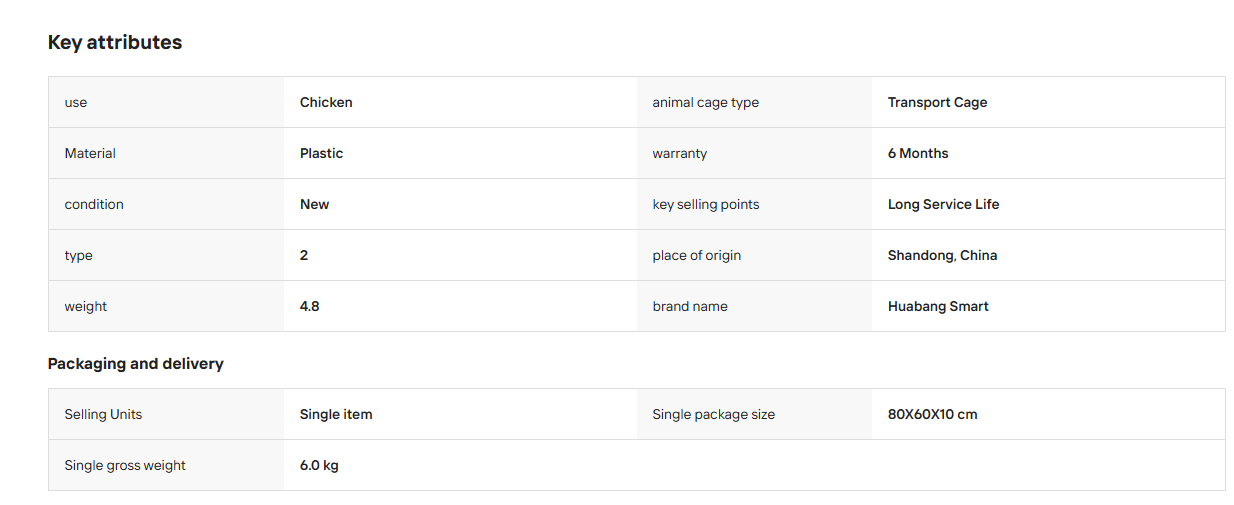Select the '6.0 kg' gross weight value
This screenshot has width=1234, height=505.
pyautogui.click(x=319, y=465)
